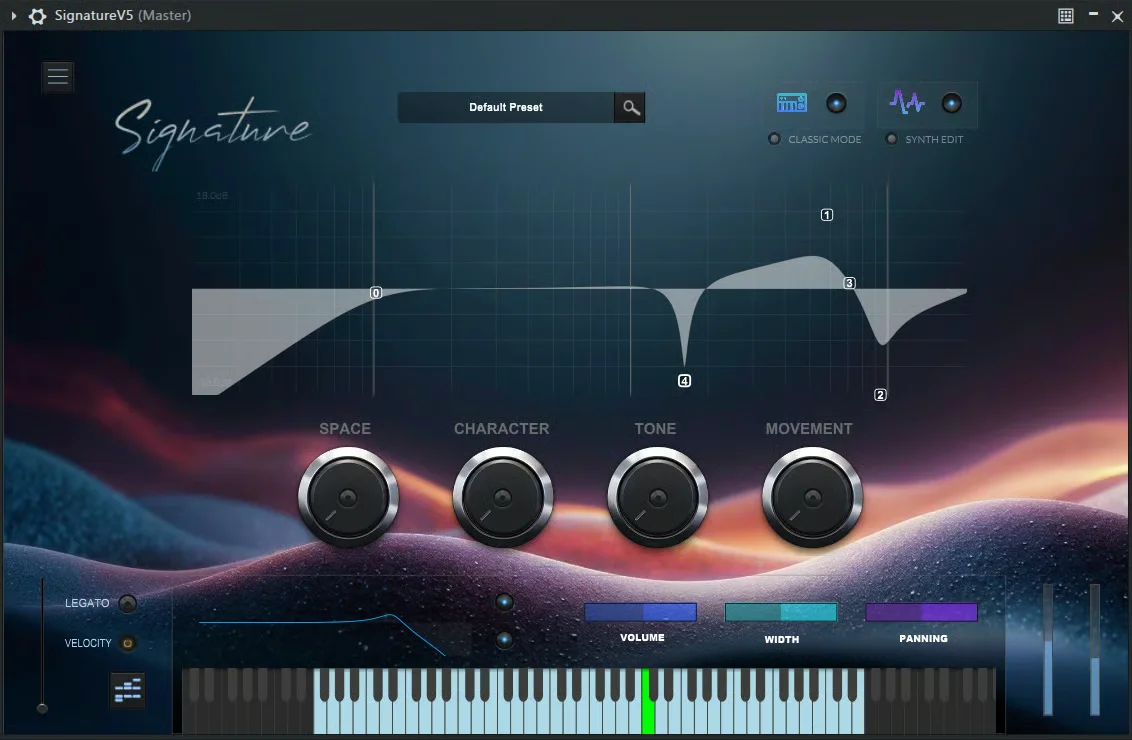Image resolution: width=1132 pixels, height=740 pixels.
Task: Click the plugin settings gear in the title bar
Action: pyautogui.click(x=35, y=16)
